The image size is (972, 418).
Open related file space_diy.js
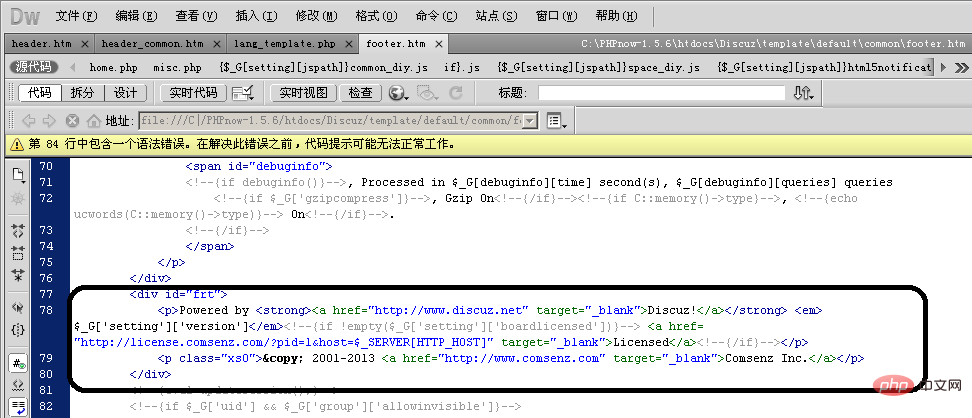click(x=599, y=68)
